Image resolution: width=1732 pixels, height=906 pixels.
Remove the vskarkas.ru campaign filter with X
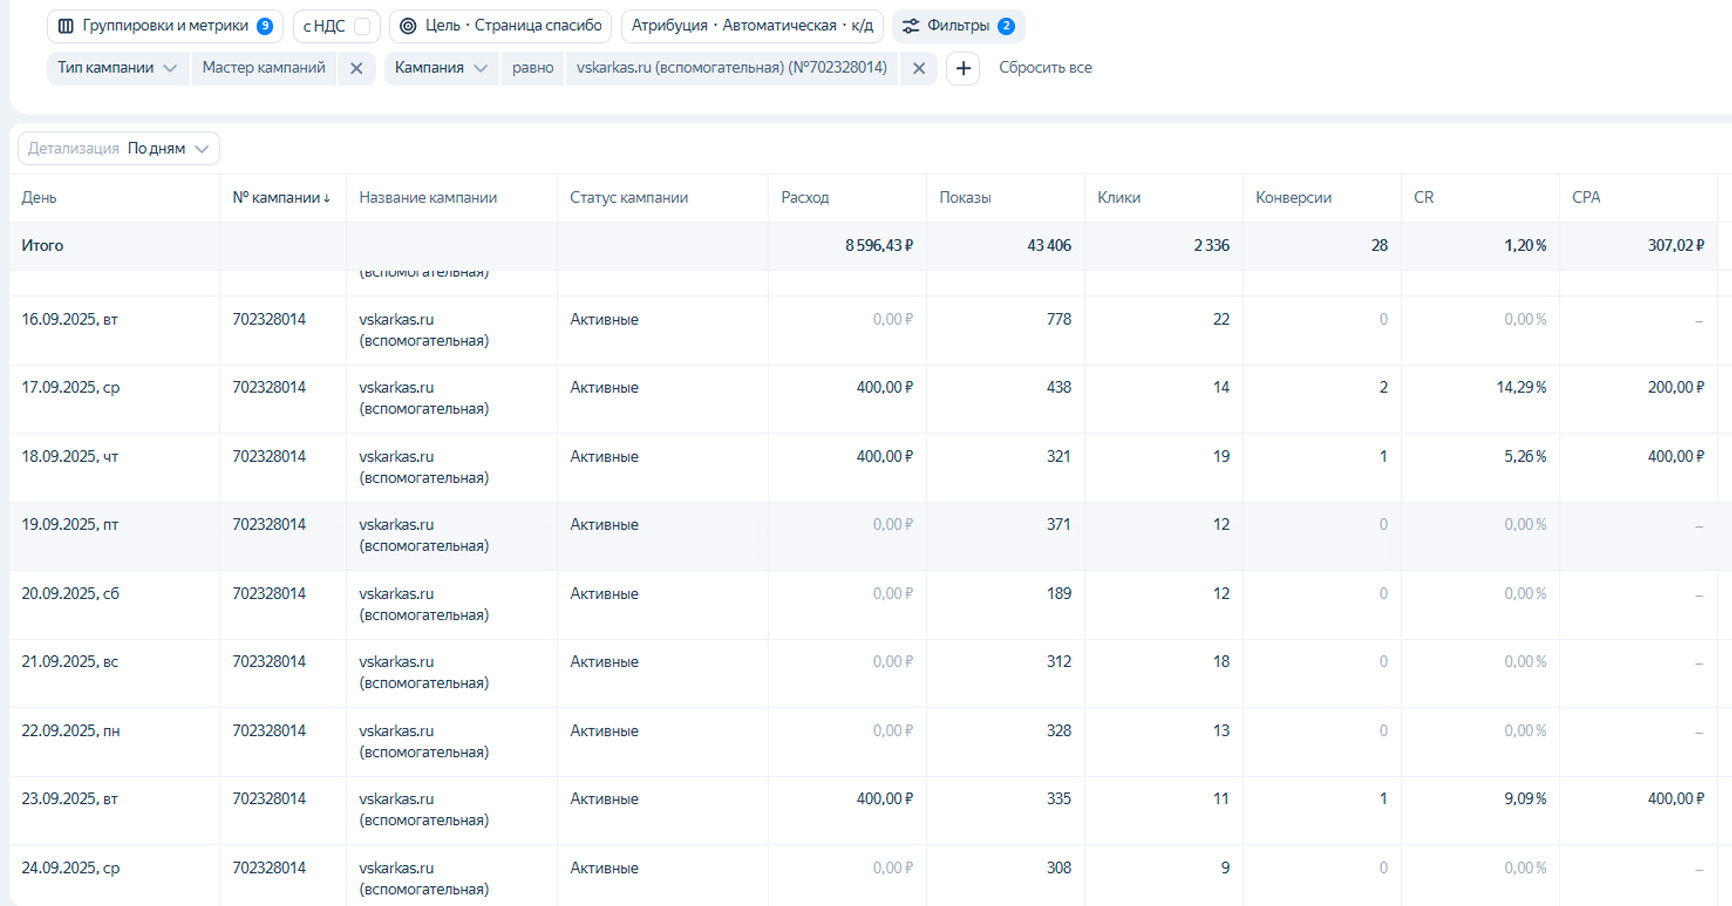point(919,68)
